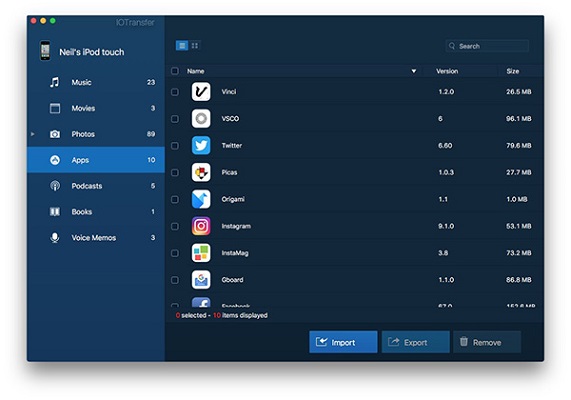
Task: Click the Vinci app icon
Action: 201,91
